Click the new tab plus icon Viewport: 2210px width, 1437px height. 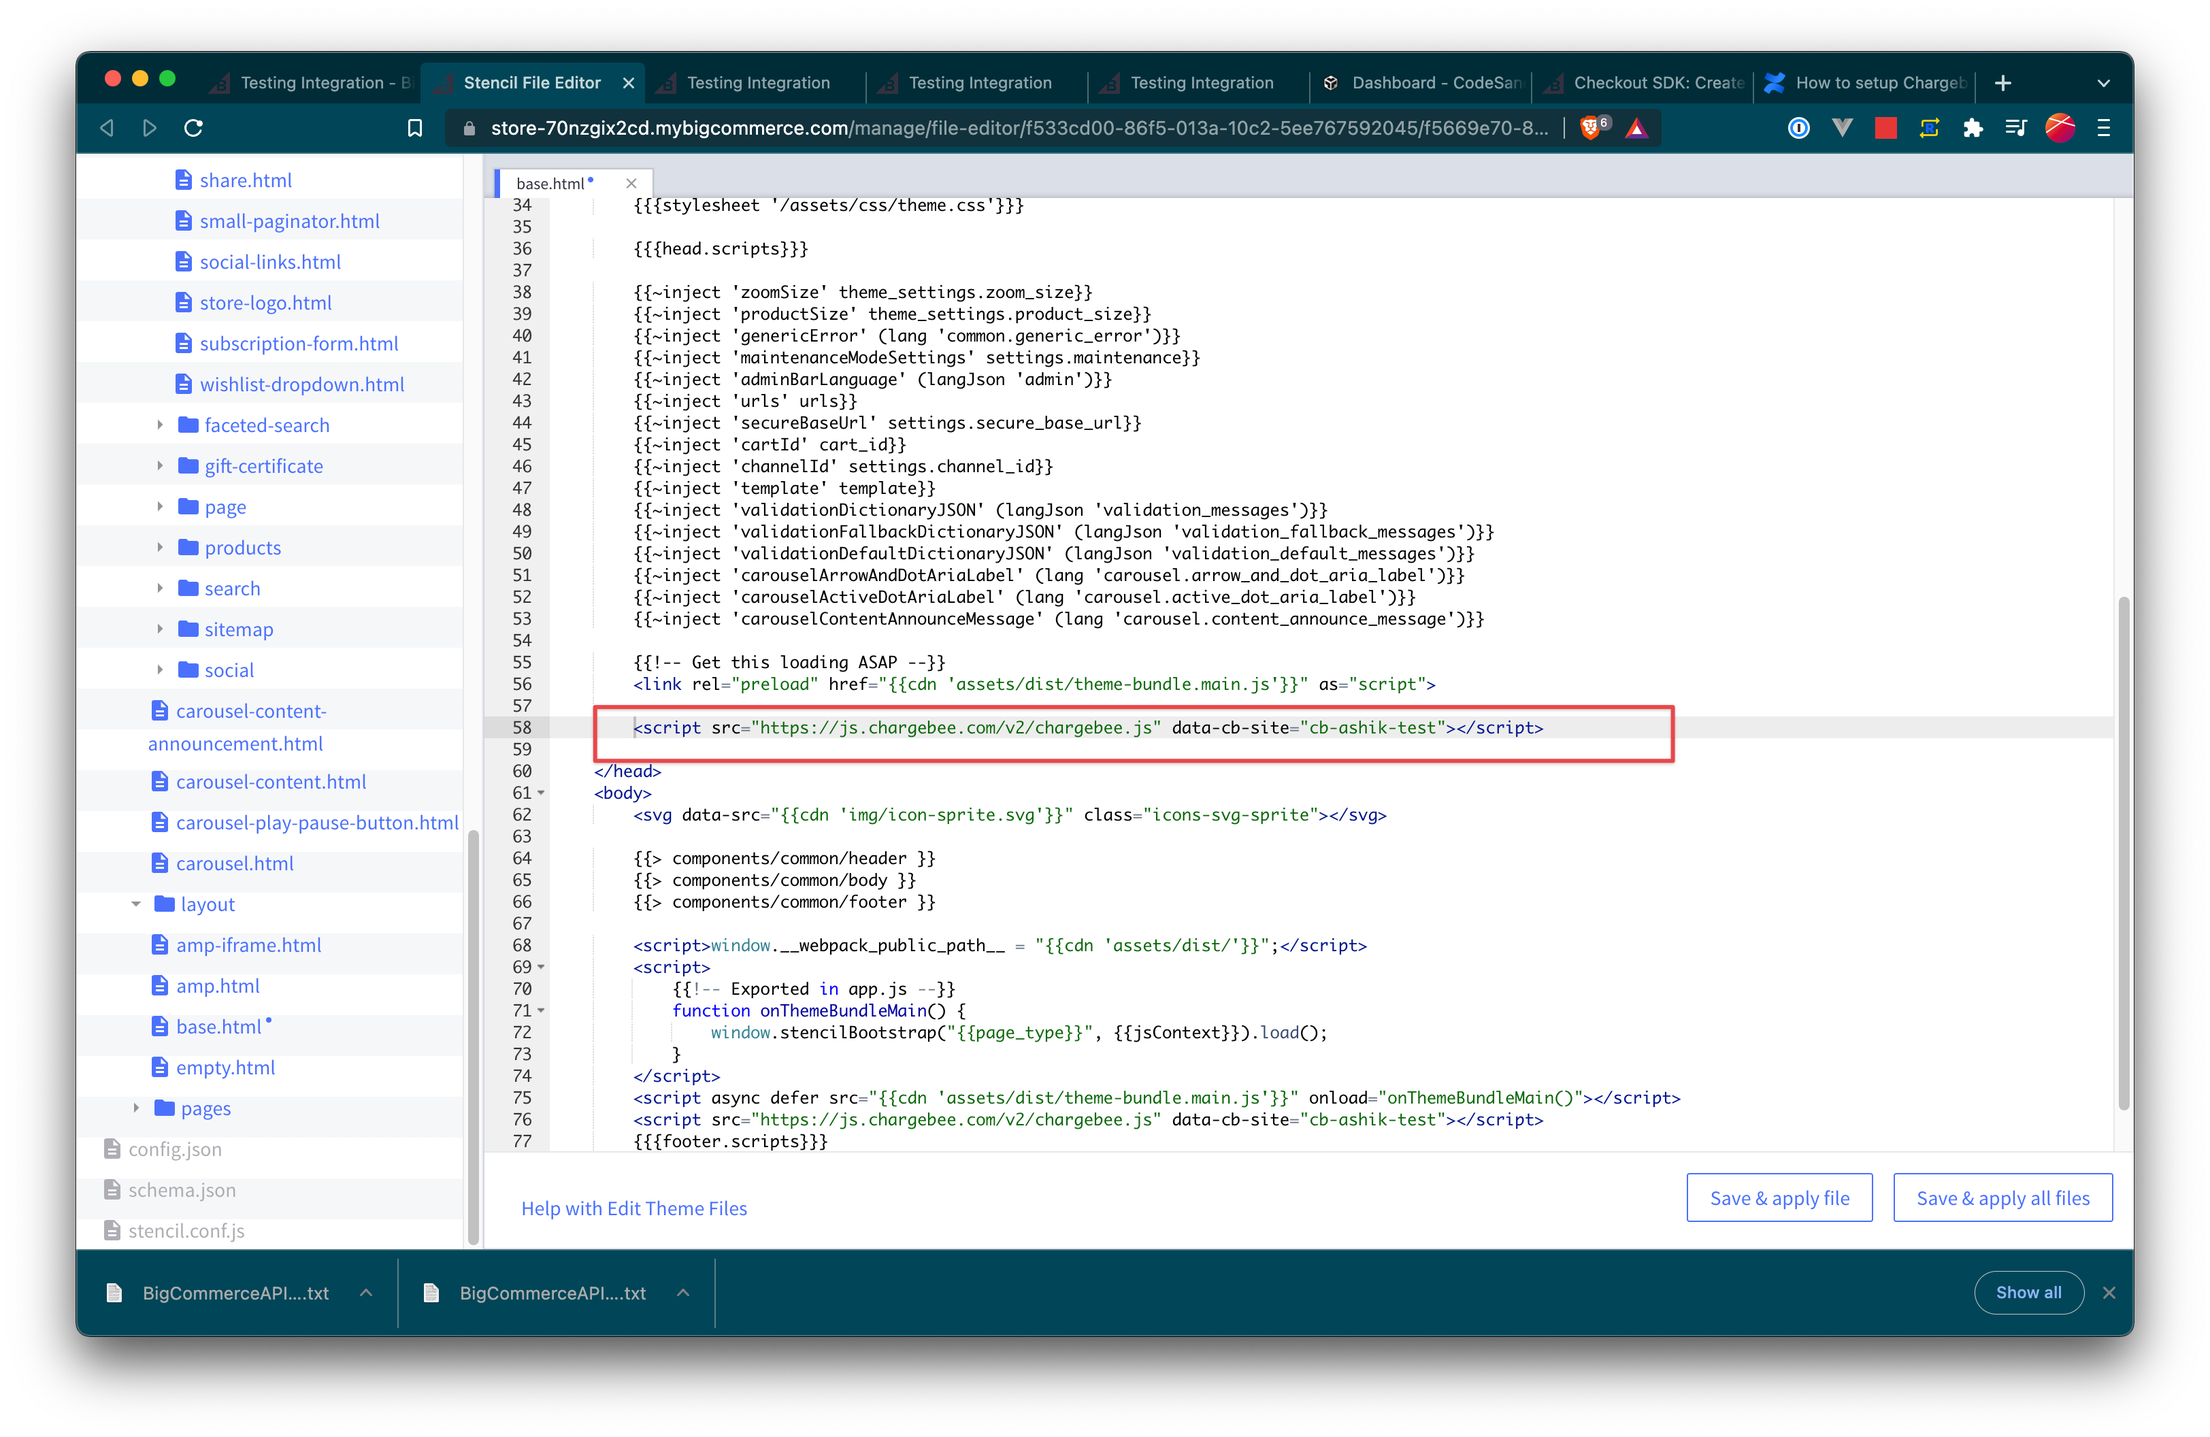tap(2003, 83)
